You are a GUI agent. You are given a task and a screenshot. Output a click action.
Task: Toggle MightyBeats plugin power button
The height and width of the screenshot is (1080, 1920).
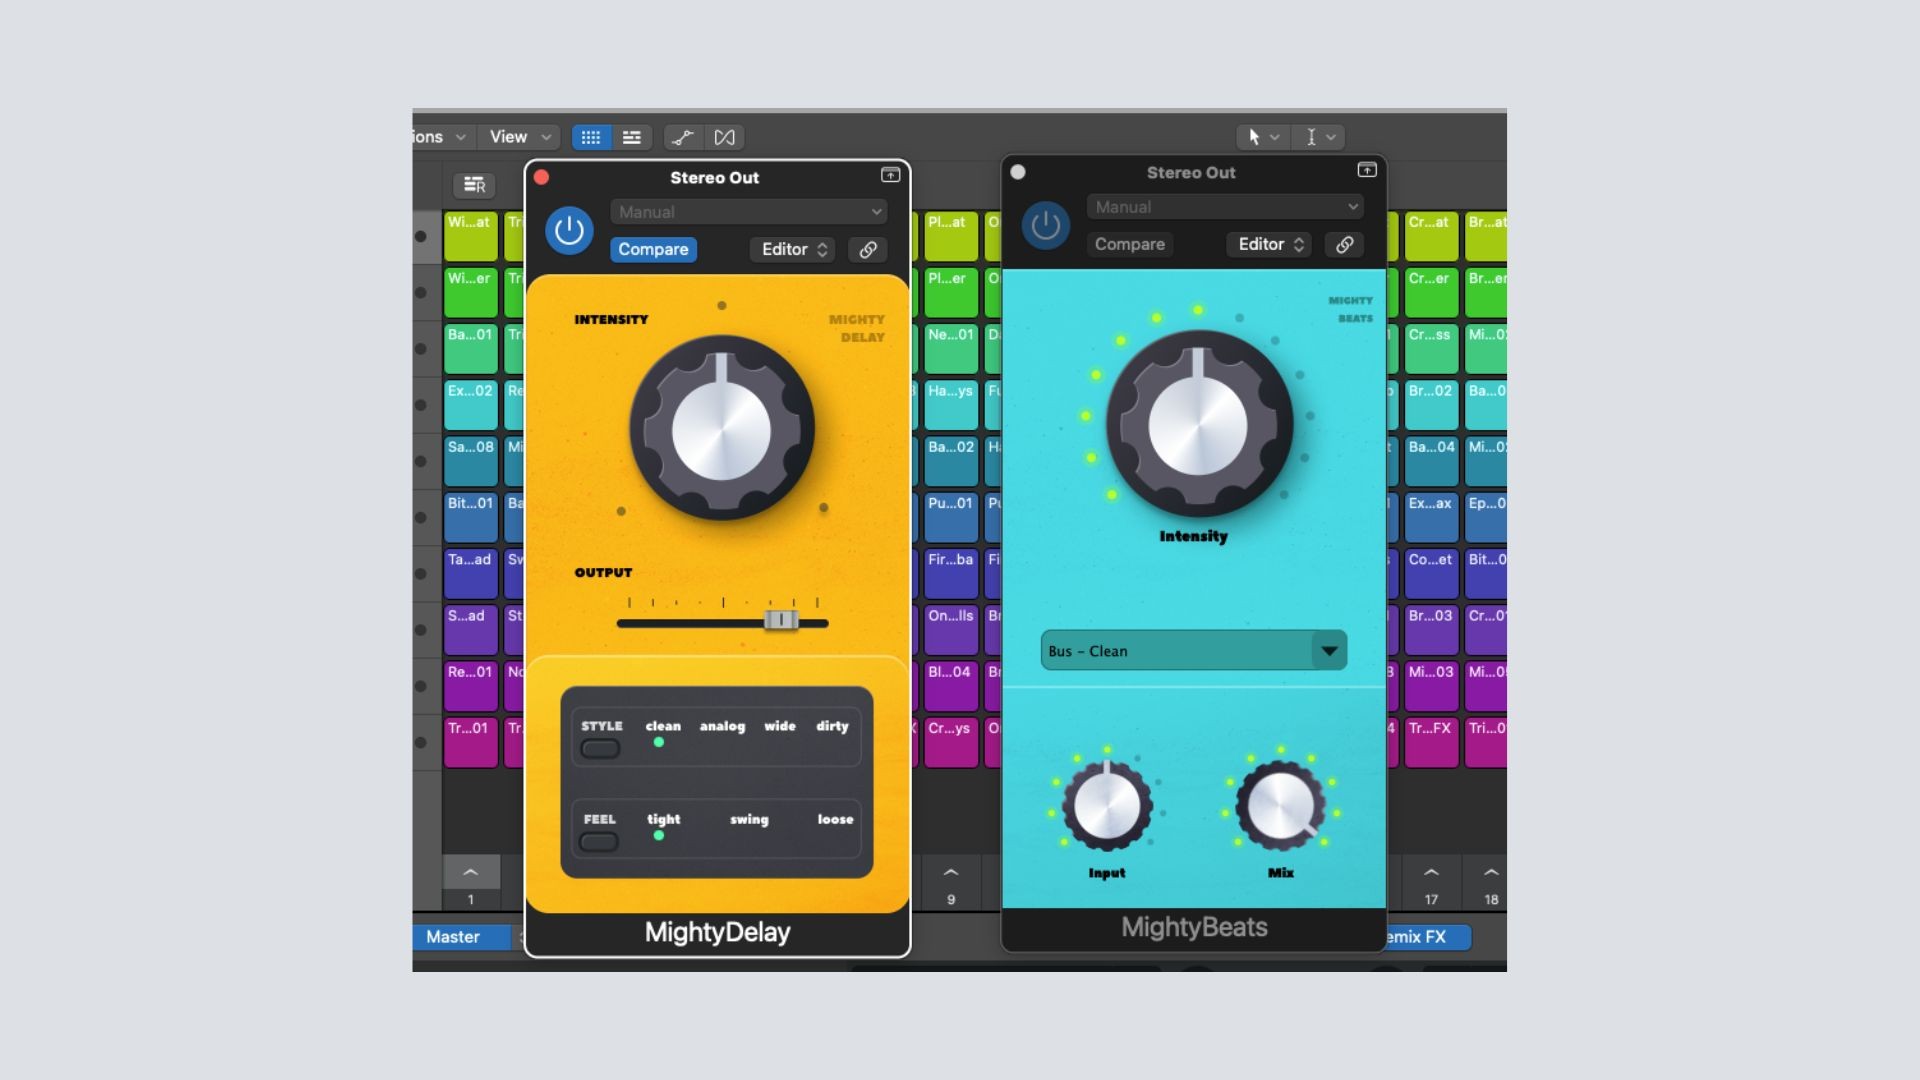(1045, 226)
